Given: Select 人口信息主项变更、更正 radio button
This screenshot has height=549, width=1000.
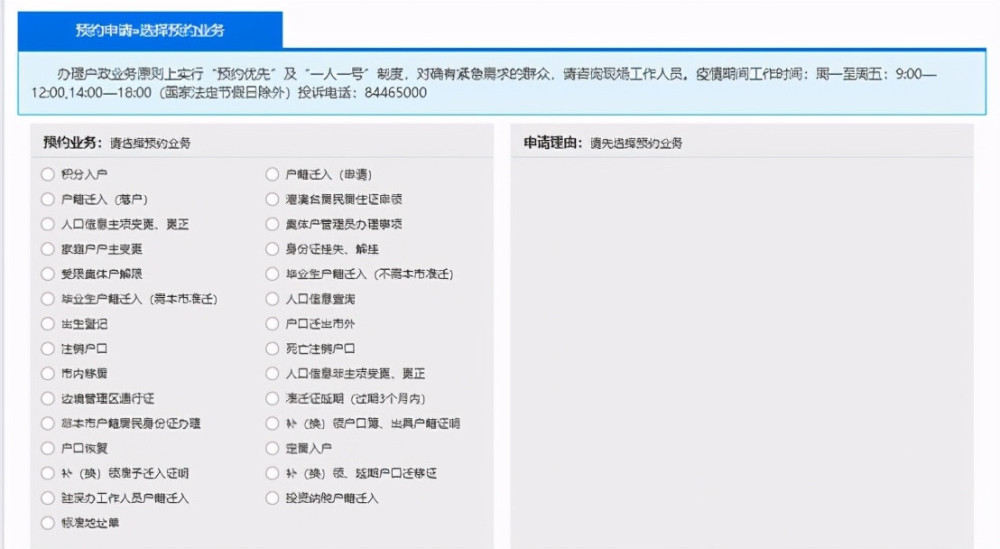Looking at the screenshot, I should [48, 224].
